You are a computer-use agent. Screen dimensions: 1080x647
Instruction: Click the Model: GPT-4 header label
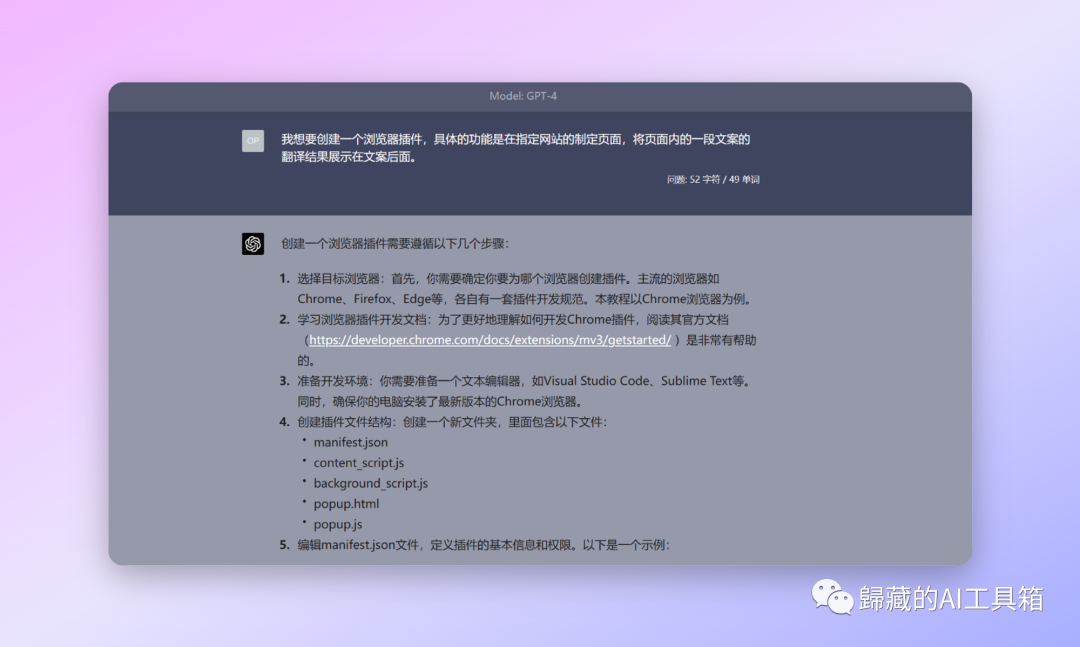pos(523,96)
